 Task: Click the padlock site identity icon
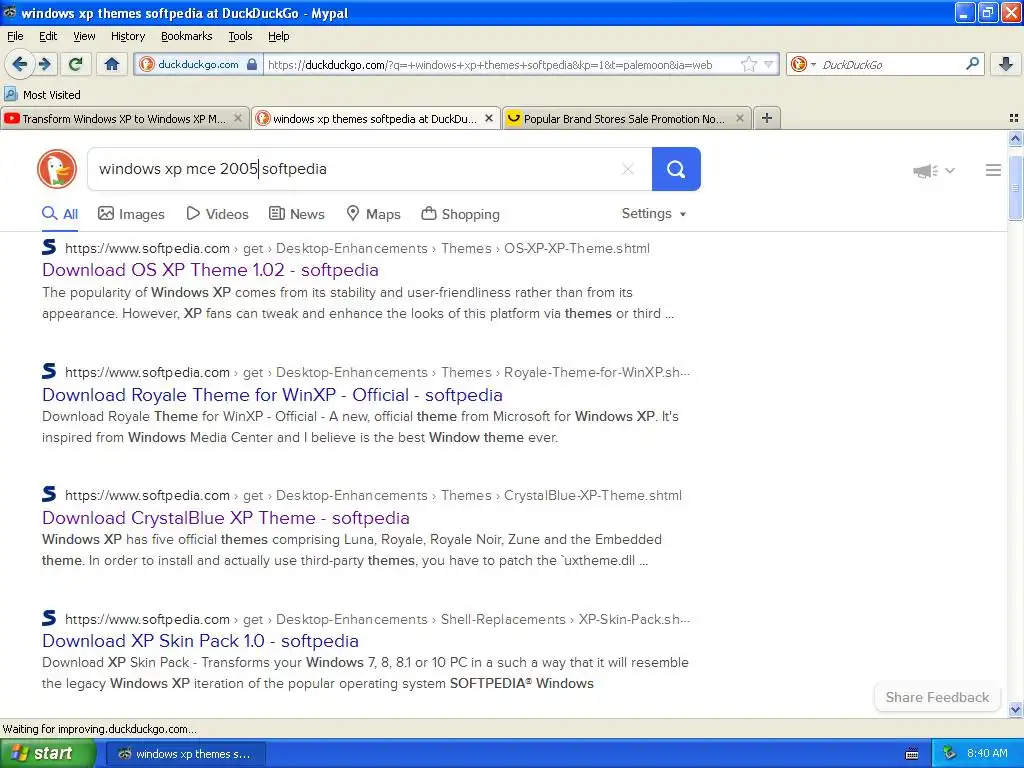252,64
